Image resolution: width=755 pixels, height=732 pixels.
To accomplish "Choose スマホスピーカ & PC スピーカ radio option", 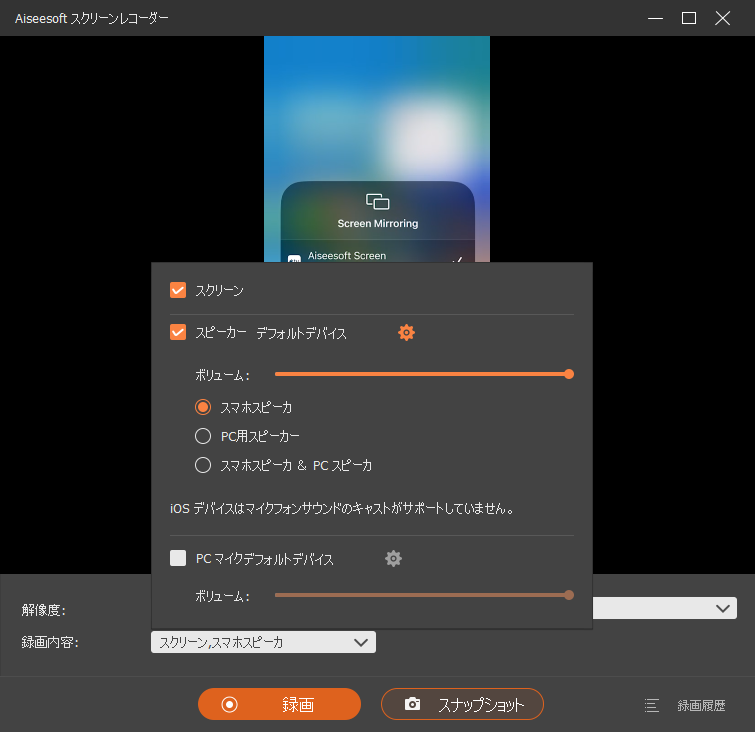I will [203, 465].
